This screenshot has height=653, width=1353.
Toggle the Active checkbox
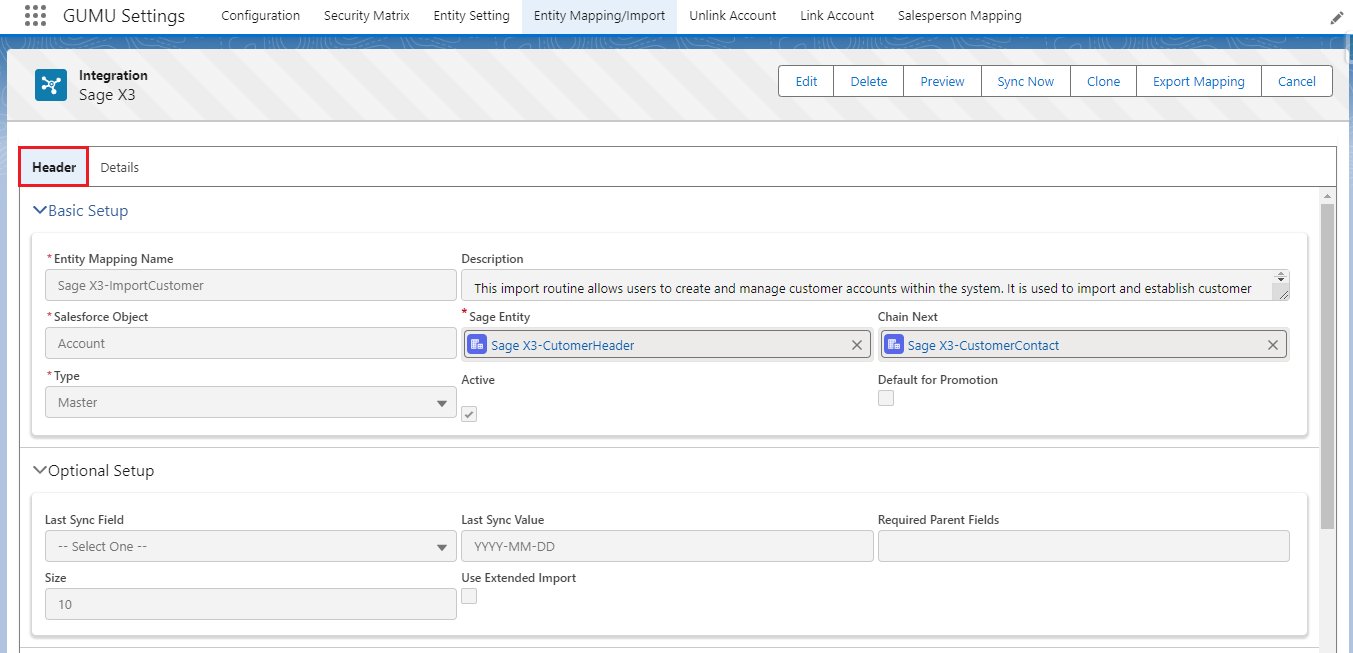[469, 414]
